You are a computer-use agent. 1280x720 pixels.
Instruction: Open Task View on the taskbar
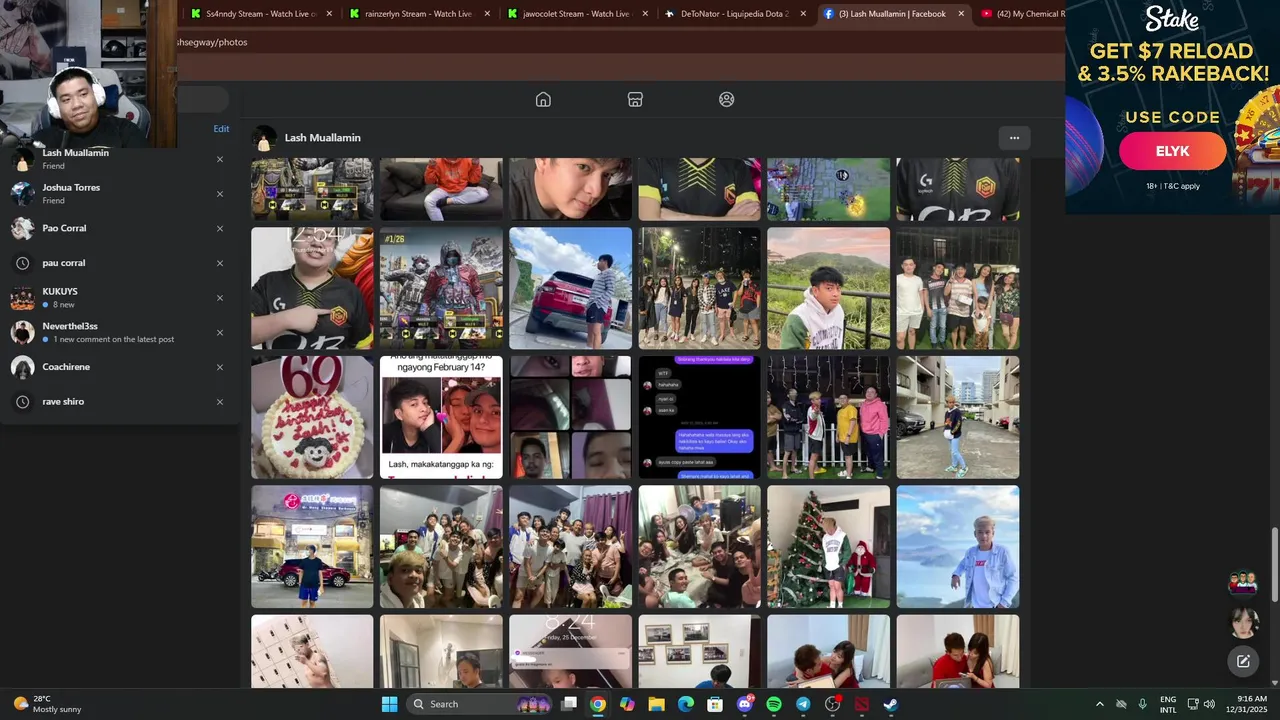569,704
